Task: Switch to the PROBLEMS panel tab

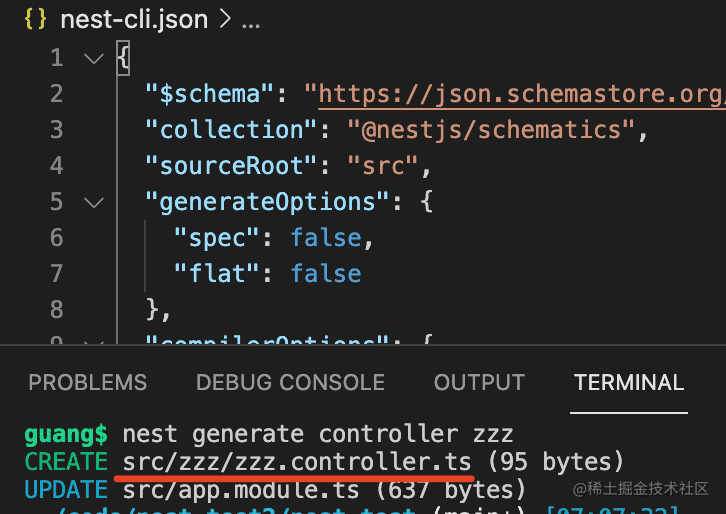Action: tap(87, 382)
